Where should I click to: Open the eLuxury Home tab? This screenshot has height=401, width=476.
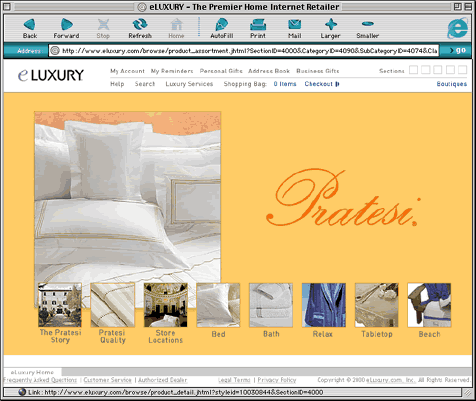pos(32,372)
